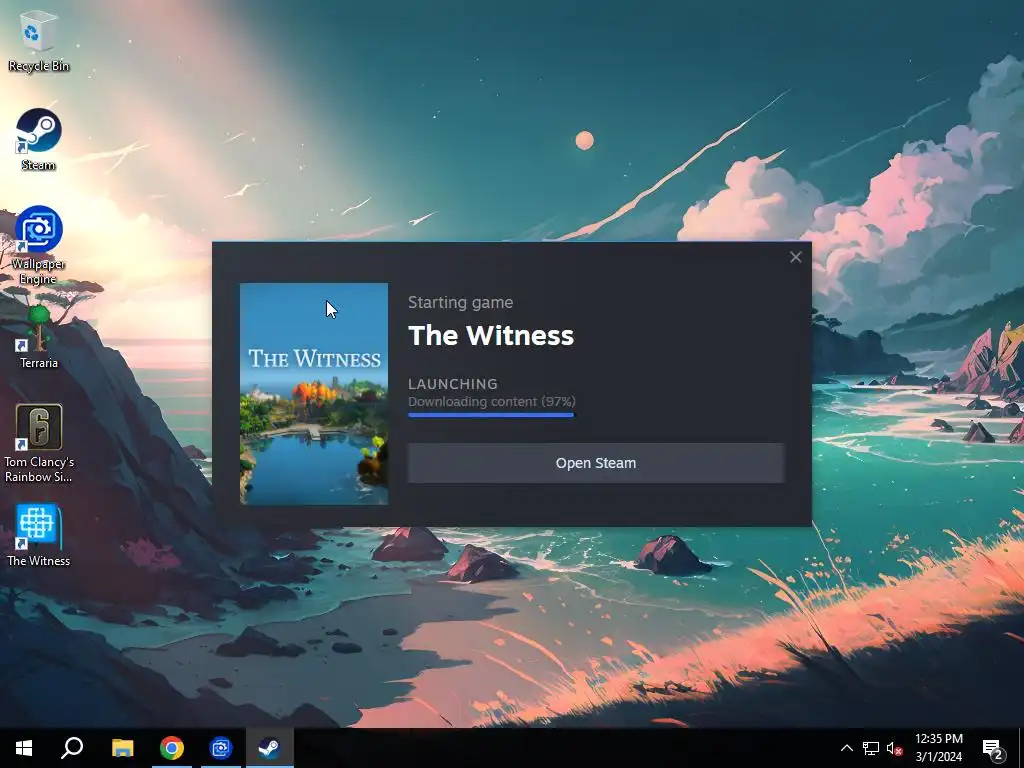Select Tom Clancy's Rainbow Six desktop shortcut
The width and height of the screenshot is (1024, 768).
click(39, 444)
